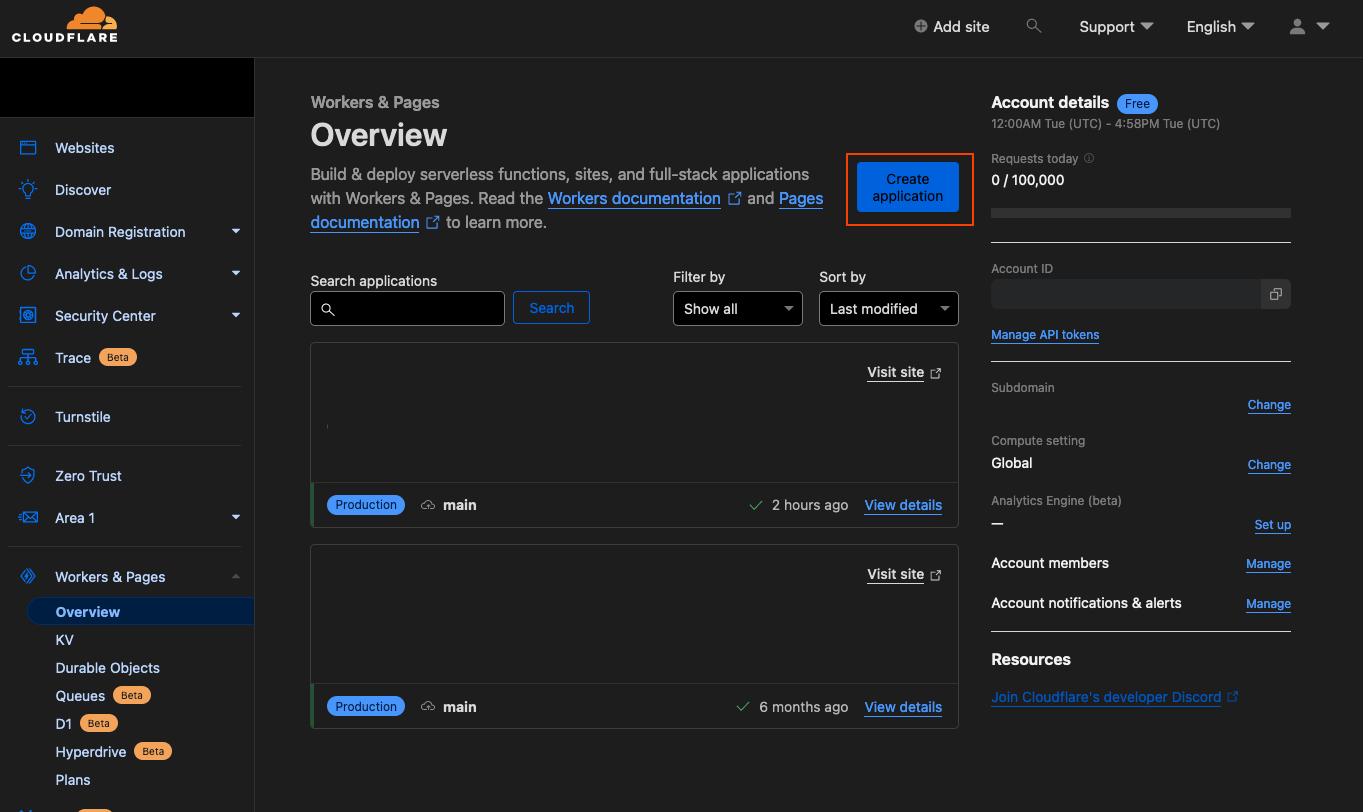Click the Account ID field

[1126, 294]
